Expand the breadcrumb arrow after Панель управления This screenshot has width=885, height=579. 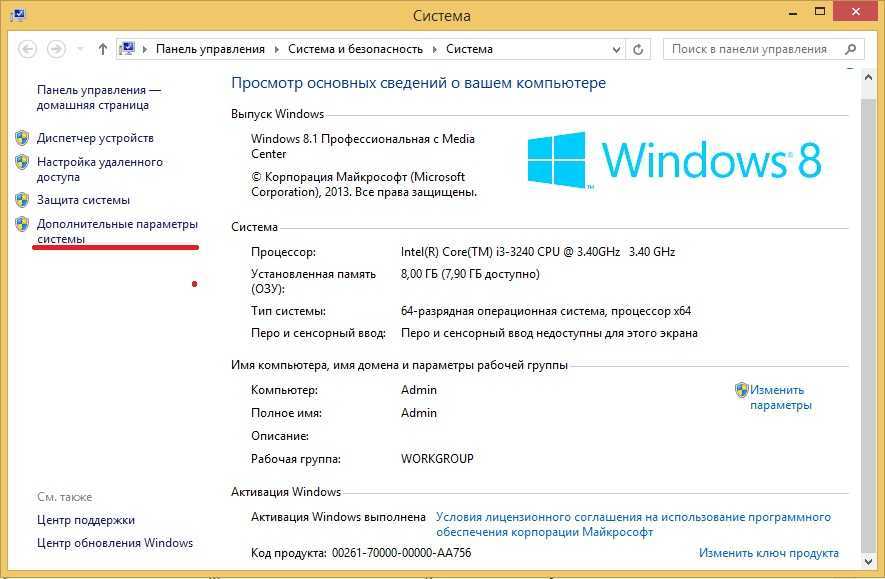click(278, 48)
